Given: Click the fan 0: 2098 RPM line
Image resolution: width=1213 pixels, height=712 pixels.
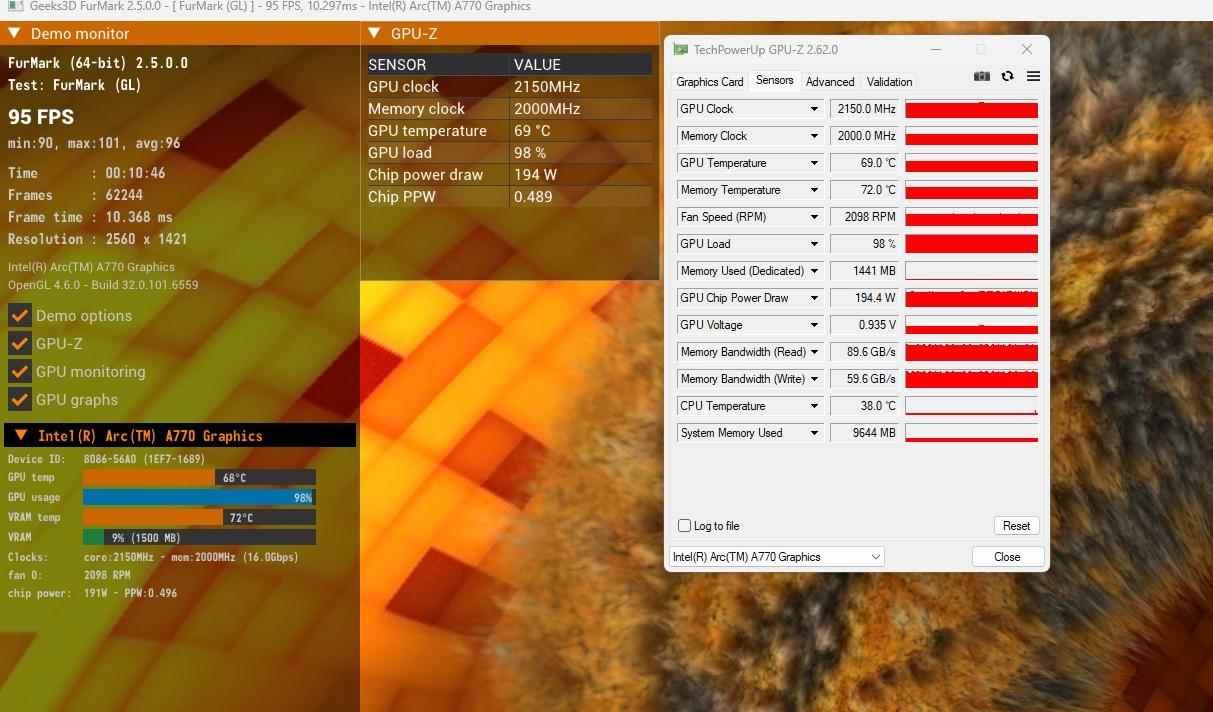Looking at the screenshot, I should click(x=69, y=575).
